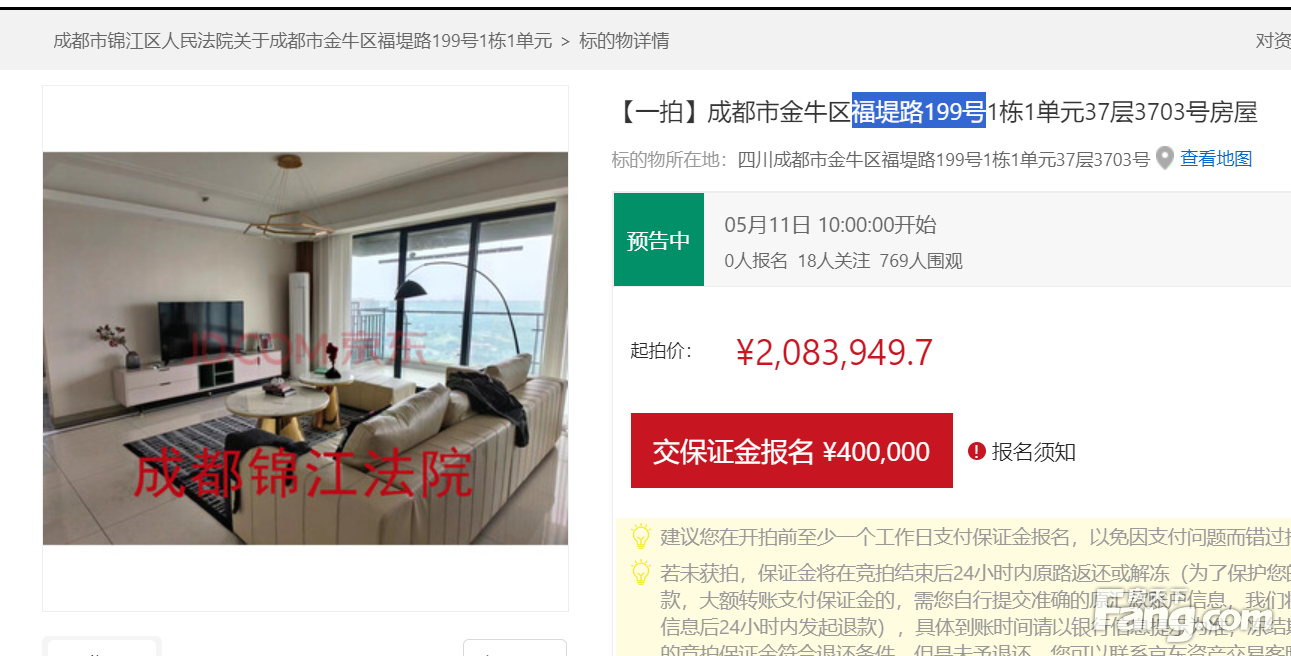Image resolution: width=1291 pixels, height=656 pixels.
Task: Select the first thumbnail below the photo
Action: [x=102, y=647]
